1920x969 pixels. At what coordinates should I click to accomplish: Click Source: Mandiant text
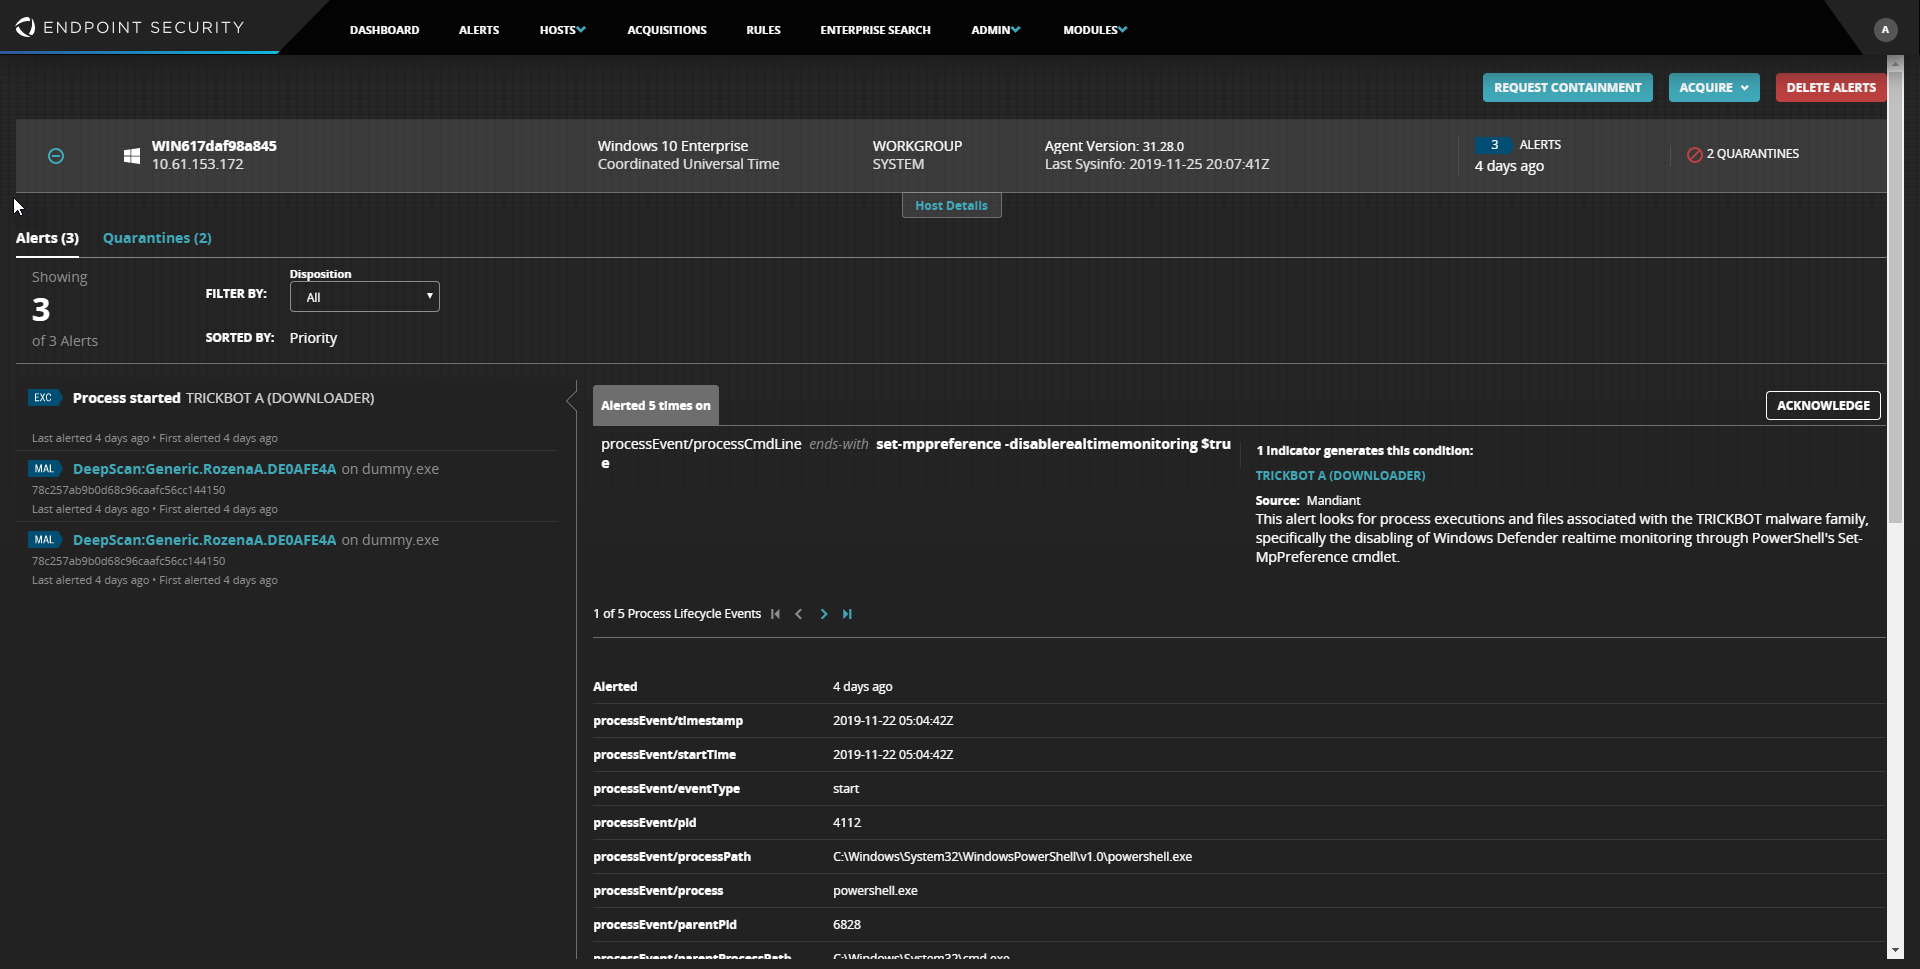pyautogui.click(x=1308, y=501)
